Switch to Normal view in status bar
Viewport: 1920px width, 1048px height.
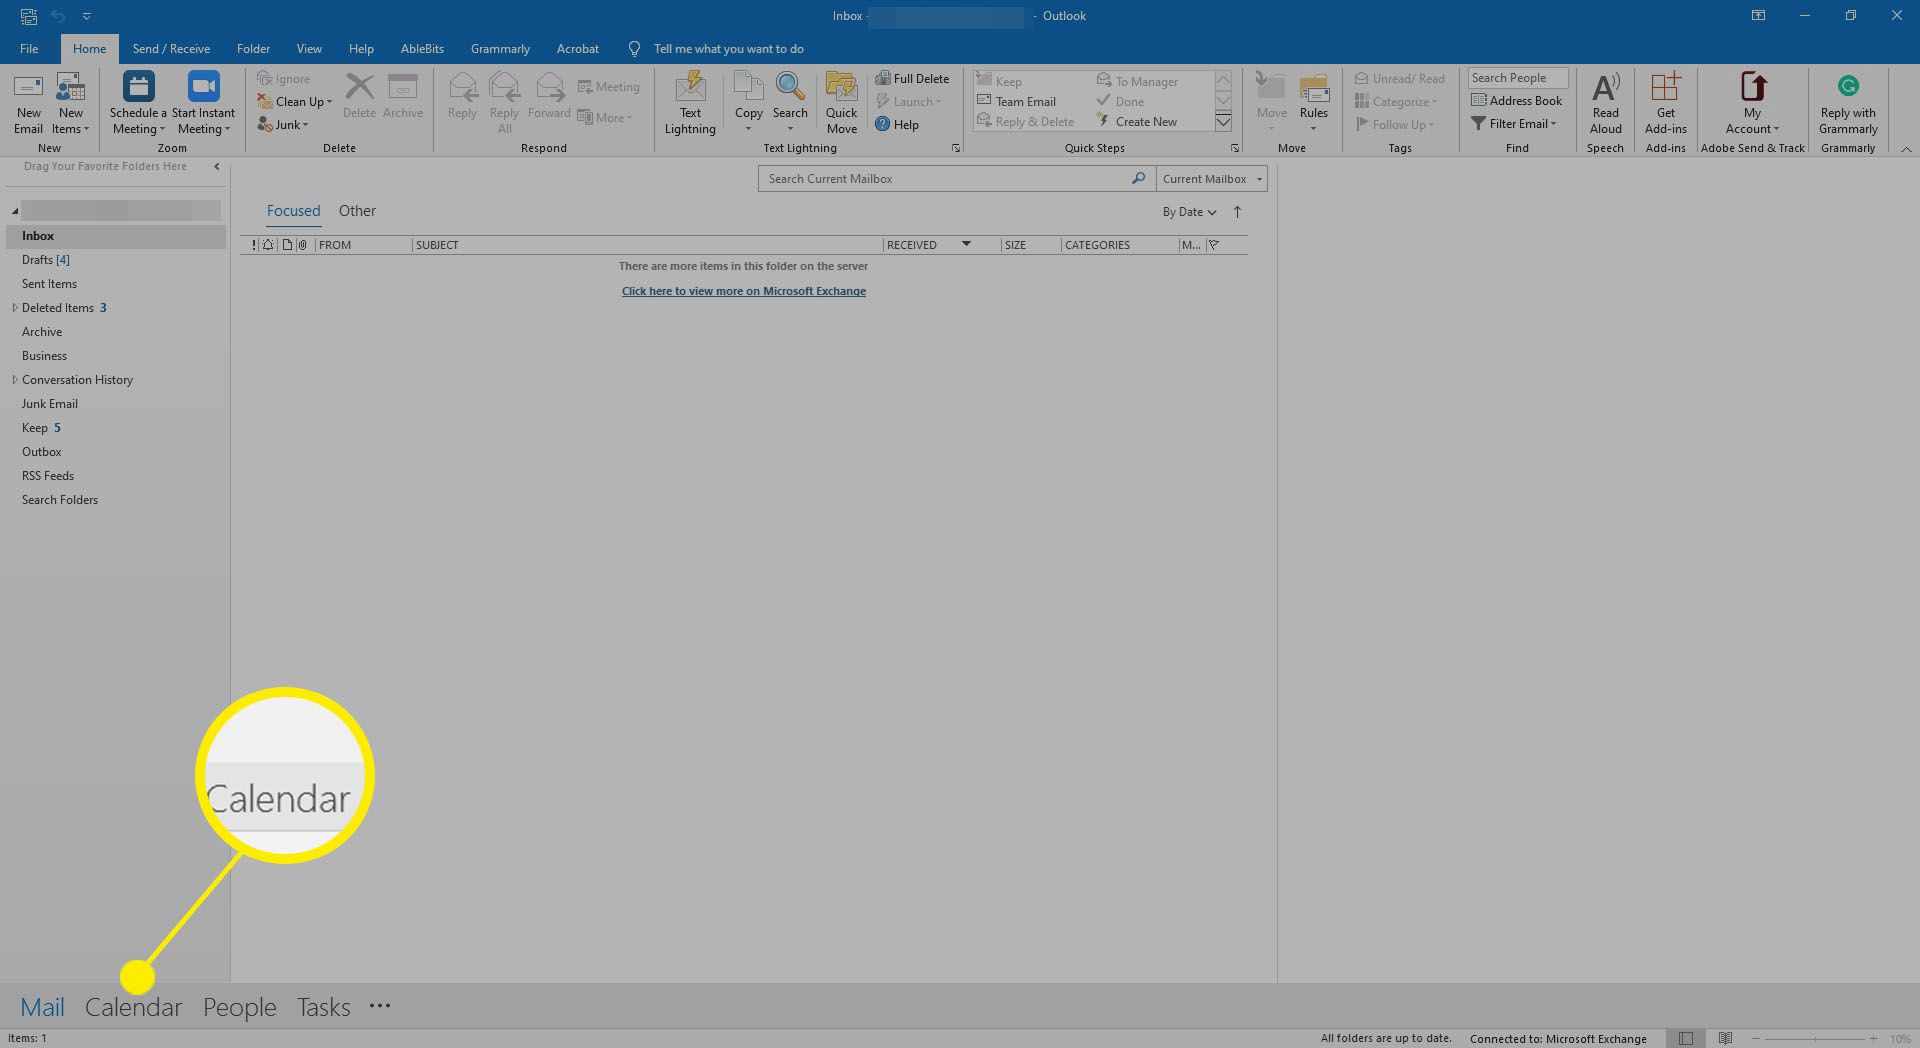click(x=1686, y=1038)
